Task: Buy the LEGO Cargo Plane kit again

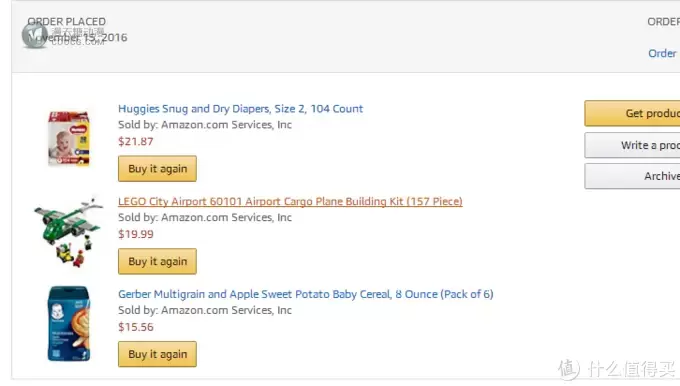Action: [157, 262]
